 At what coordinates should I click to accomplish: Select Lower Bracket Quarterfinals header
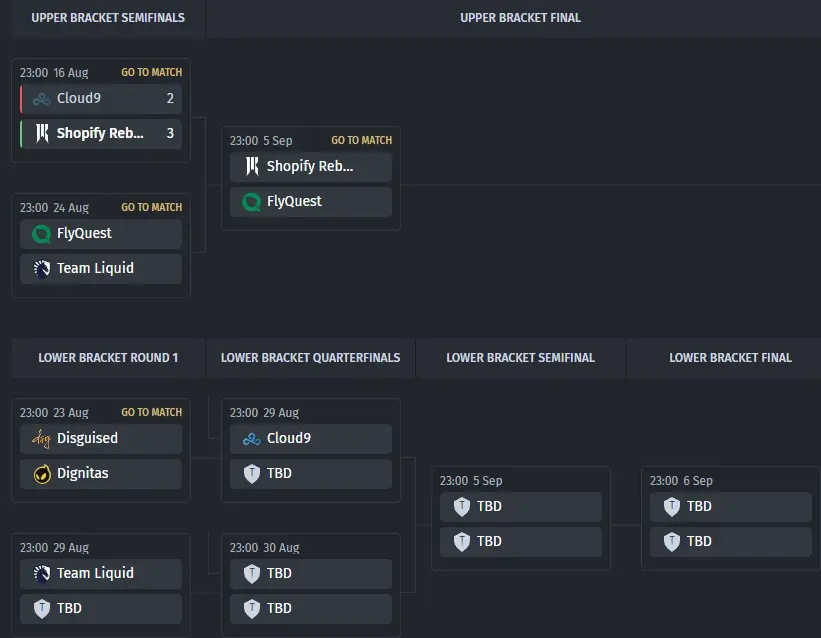[310, 358]
